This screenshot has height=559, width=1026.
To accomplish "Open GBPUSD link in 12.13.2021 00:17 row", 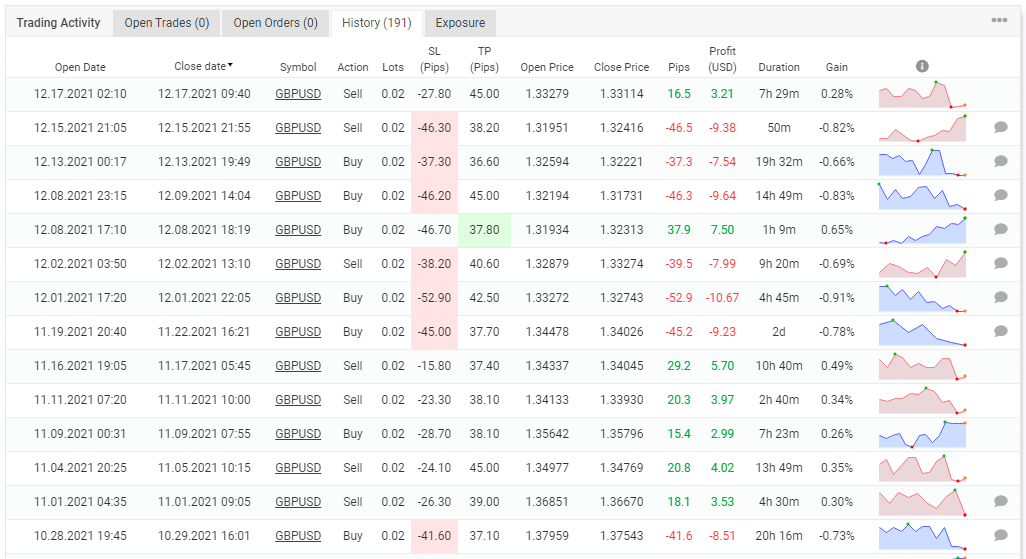I will pyautogui.click(x=298, y=162).
